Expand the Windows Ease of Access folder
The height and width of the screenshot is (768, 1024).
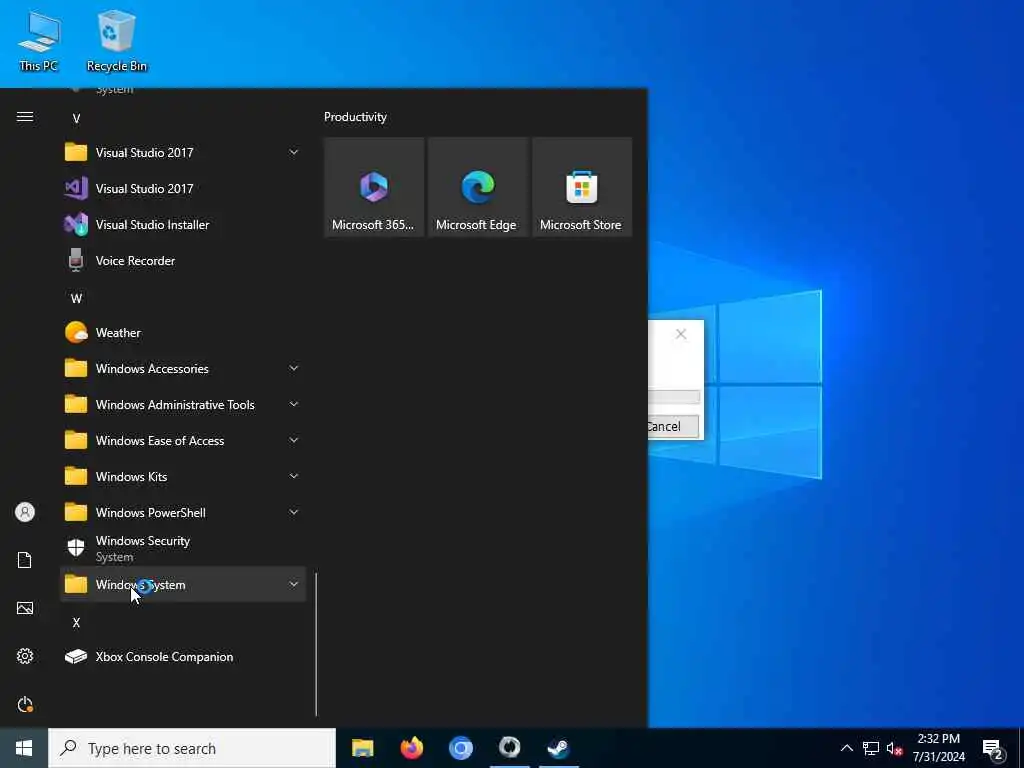pos(183,441)
